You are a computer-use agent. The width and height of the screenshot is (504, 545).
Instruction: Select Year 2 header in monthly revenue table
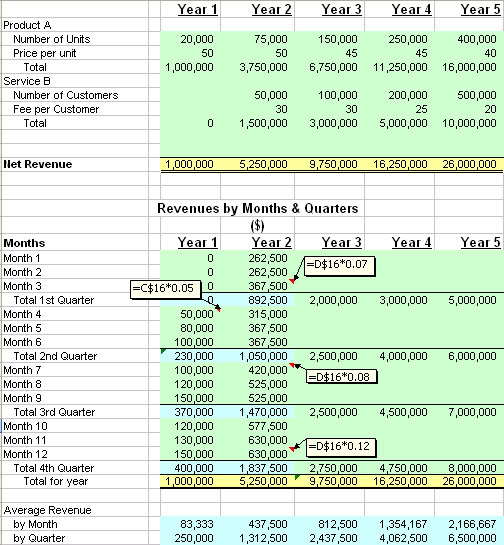click(271, 242)
